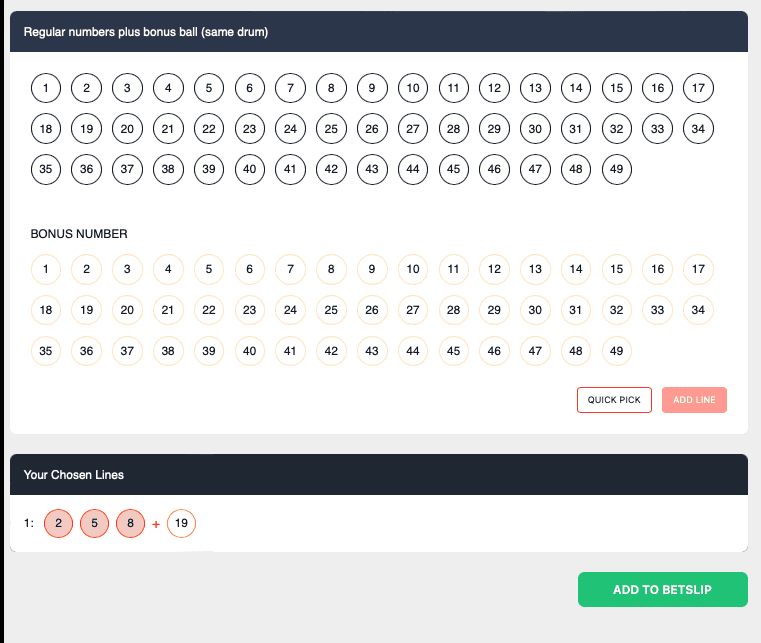Image resolution: width=761 pixels, height=643 pixels.
Task: Pick regular number 23 in top grid
Action: coord(250,129)
